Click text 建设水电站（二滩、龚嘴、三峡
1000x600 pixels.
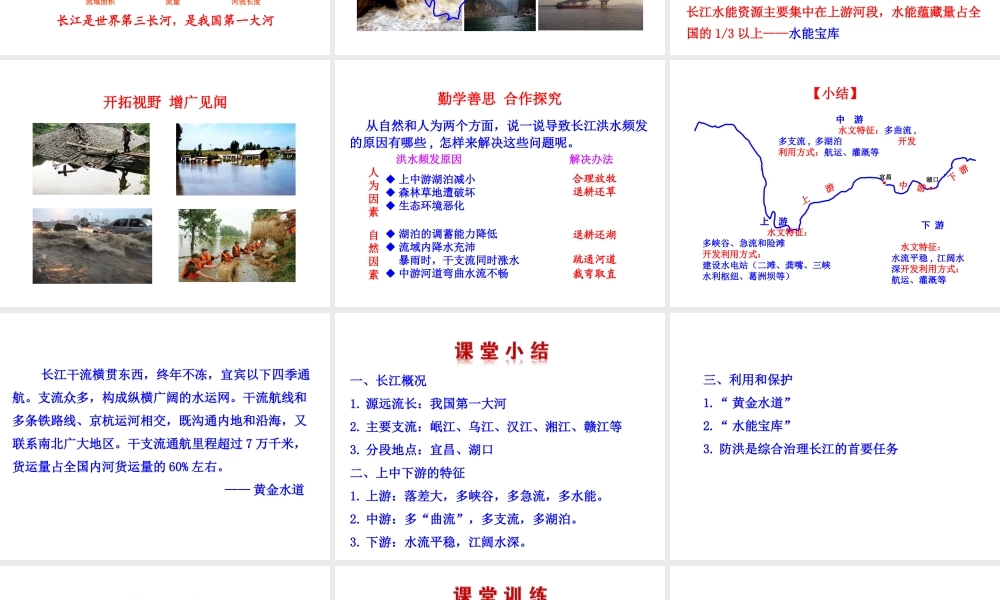(x=767, y=265)
